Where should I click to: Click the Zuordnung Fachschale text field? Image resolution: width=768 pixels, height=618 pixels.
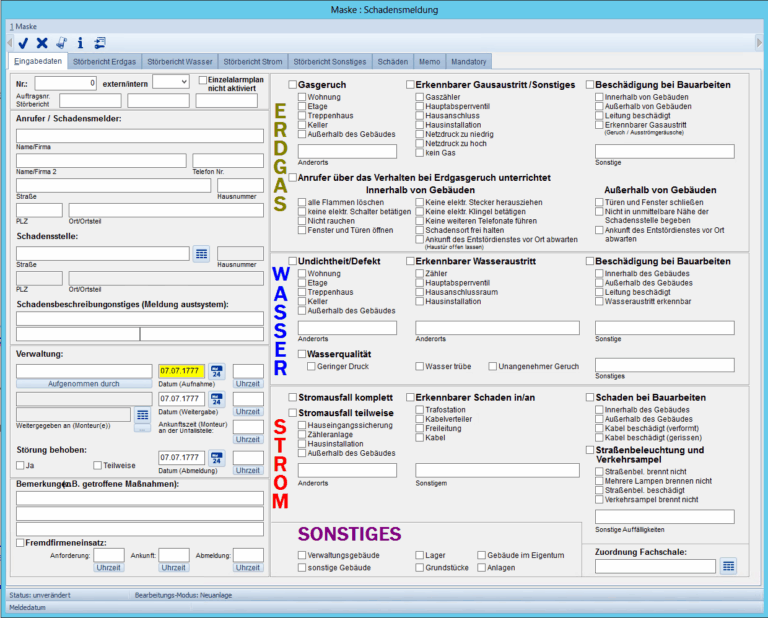click(655, 567)
